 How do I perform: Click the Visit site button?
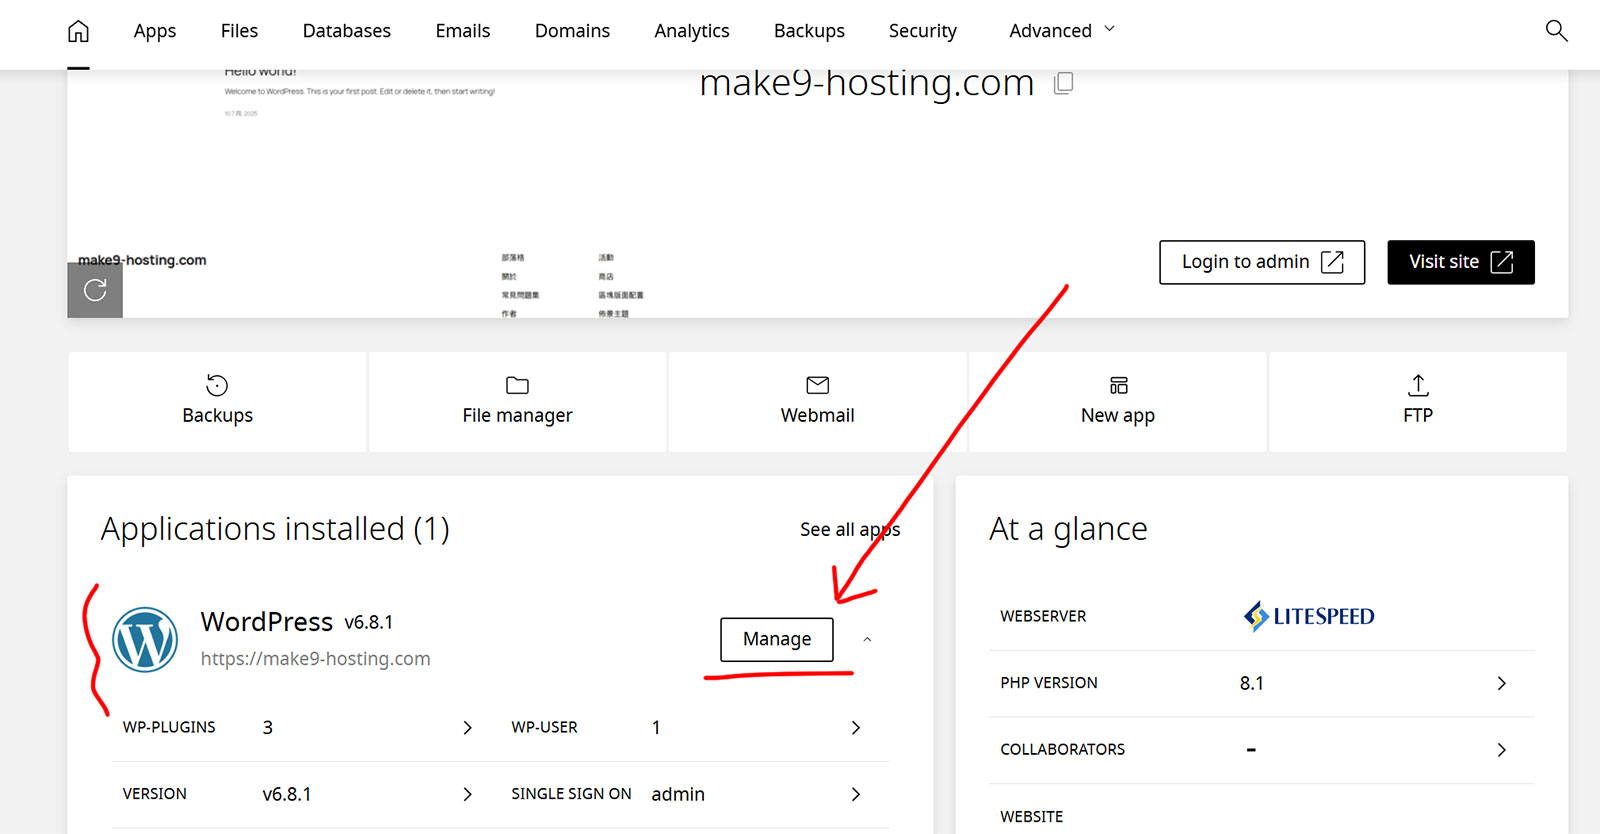point(1461,262)
